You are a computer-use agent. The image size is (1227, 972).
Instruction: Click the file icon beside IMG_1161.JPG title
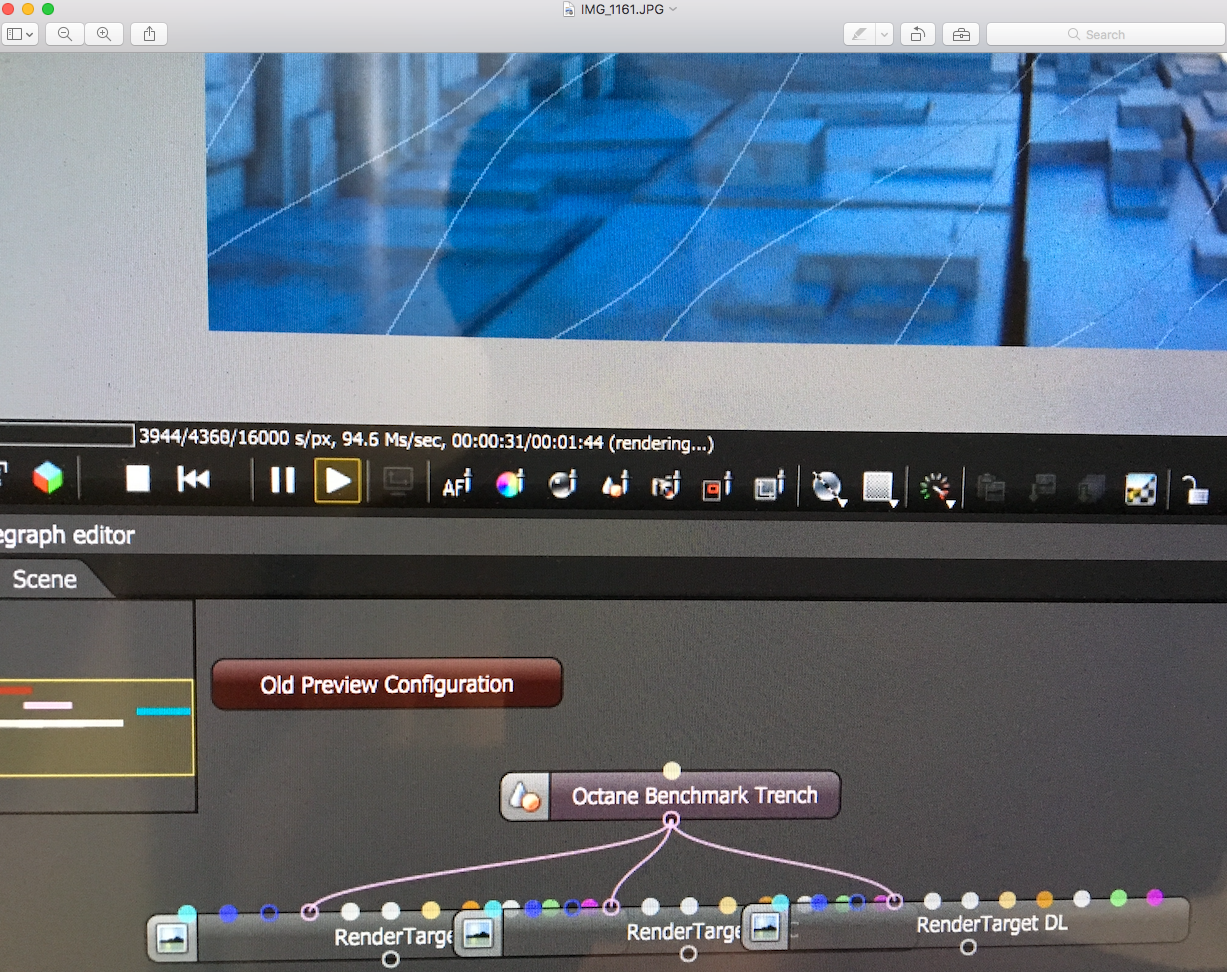click(x=569, y=9)
